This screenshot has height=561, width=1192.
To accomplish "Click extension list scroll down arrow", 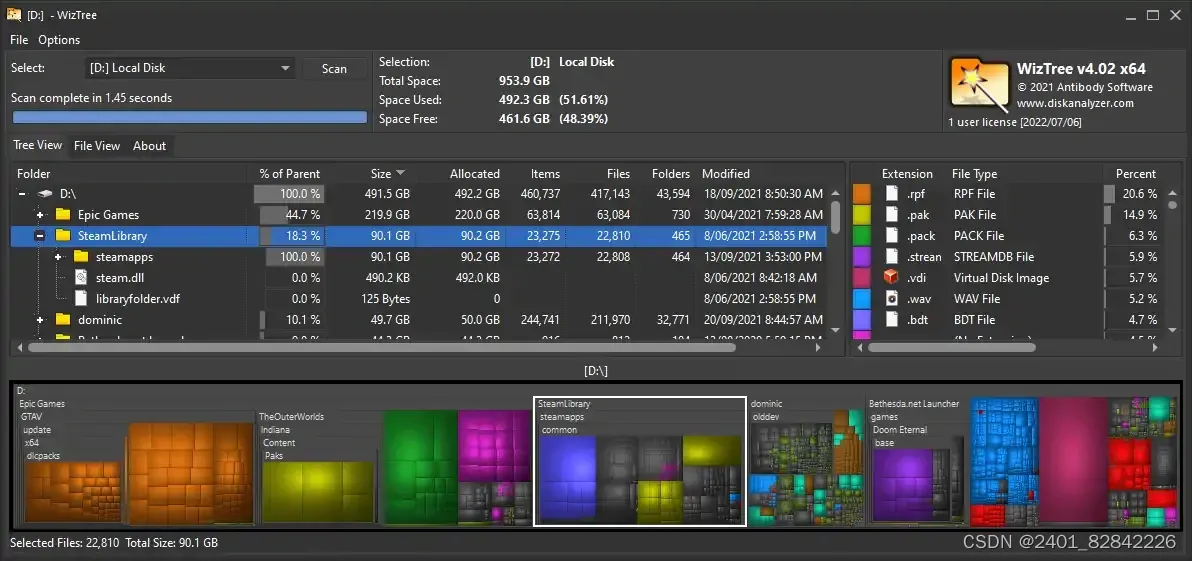I will coord(1172,330).
